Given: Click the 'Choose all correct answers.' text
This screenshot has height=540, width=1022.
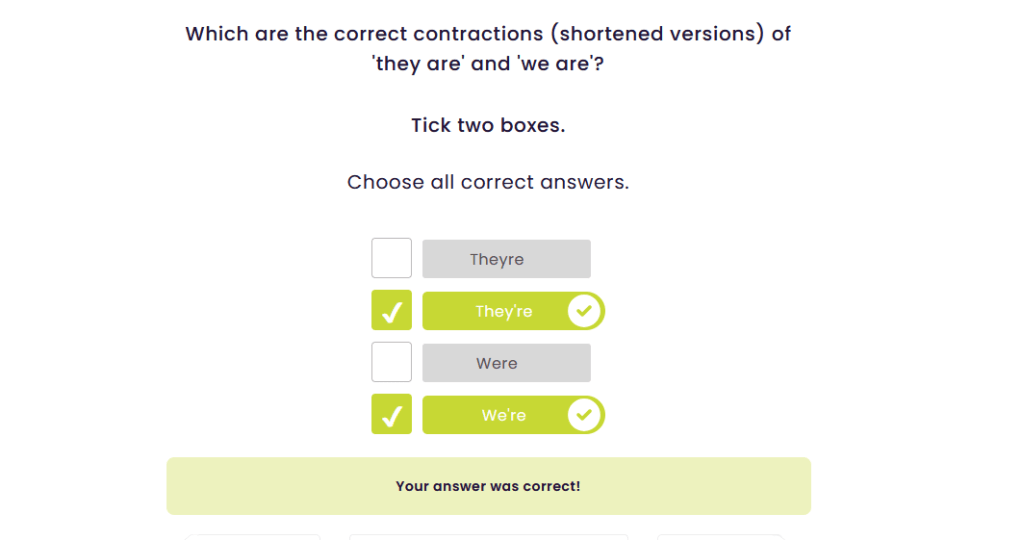Looking at the screenshot, I should tap(488, 183).
